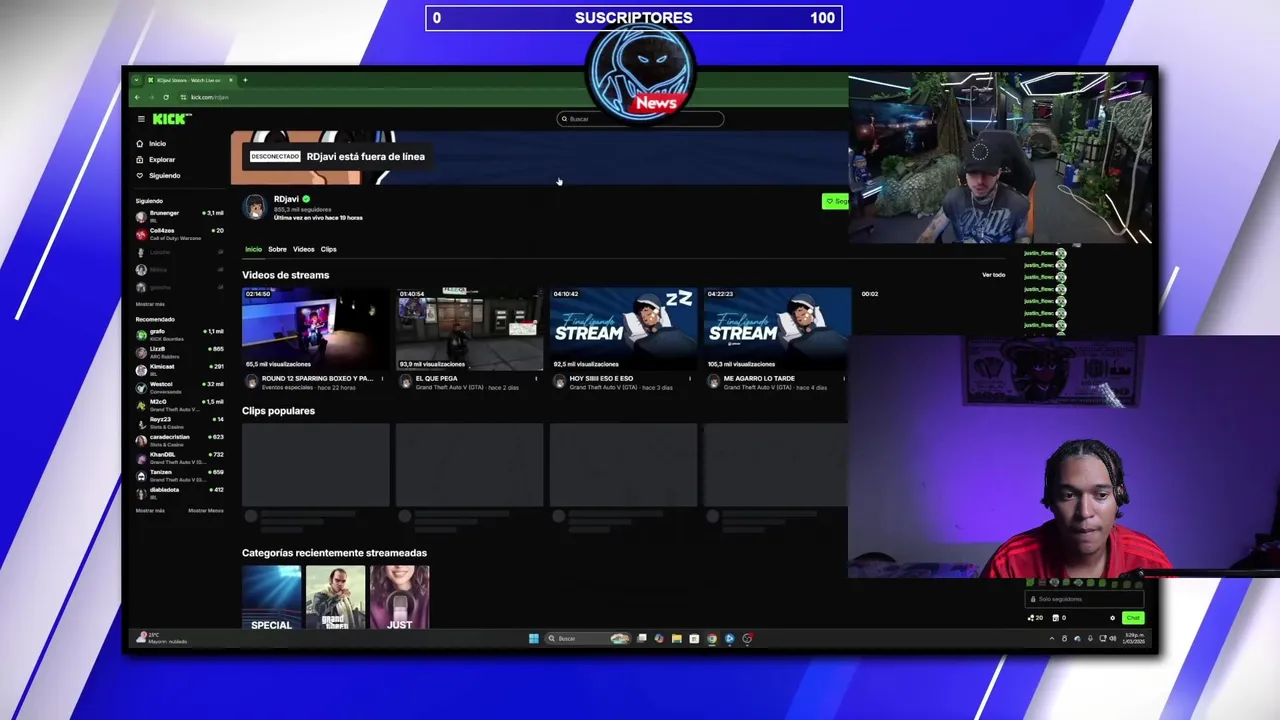The width and height of the screenshot is (1280, 720).
Task: Open Westcol channel in Recomendado list
Action: click(x=180, y=387)
